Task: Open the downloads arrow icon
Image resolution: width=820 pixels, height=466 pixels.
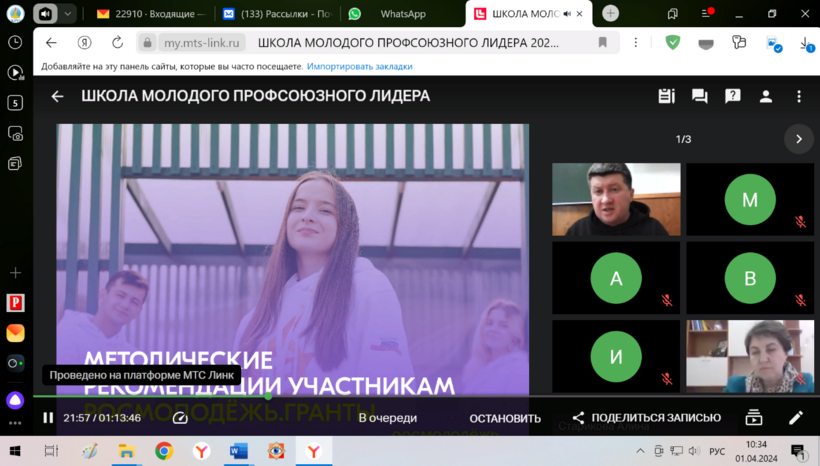Action: point(806,44)
